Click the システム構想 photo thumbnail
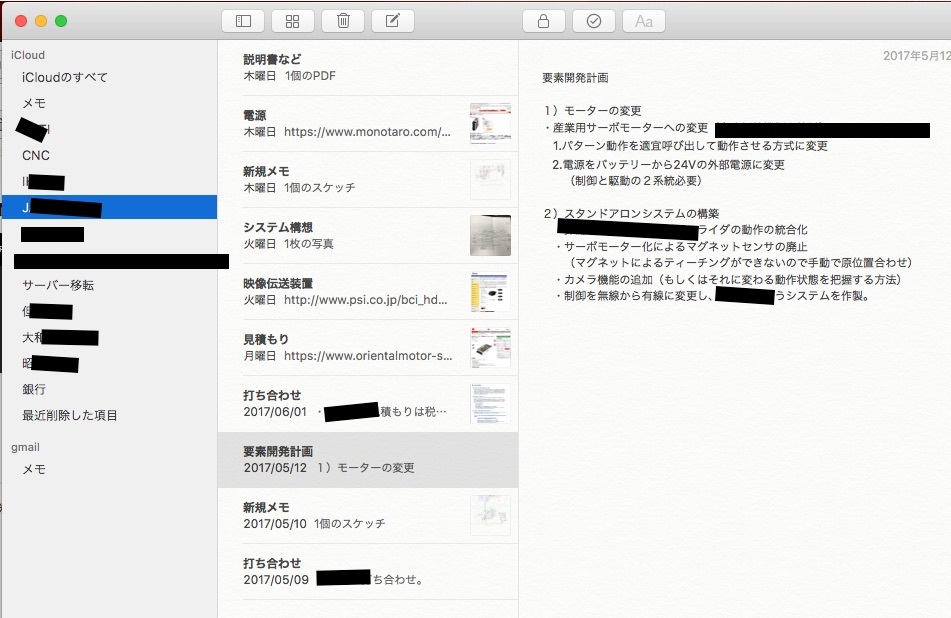The image size is (951, 618). [490, 235]
